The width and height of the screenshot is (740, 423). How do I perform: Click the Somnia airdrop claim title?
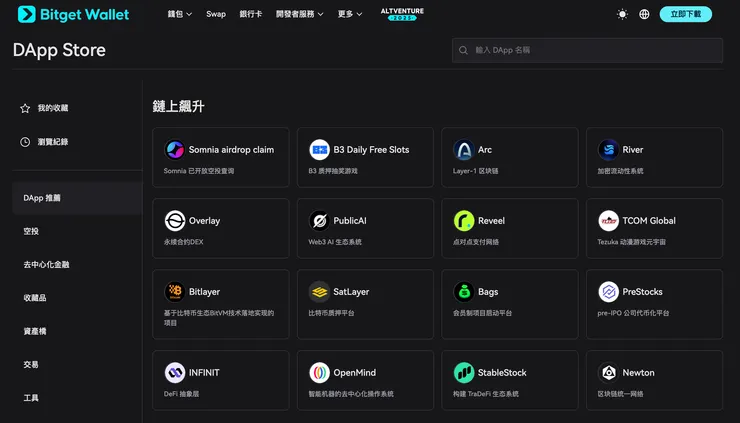coord(231,150)
